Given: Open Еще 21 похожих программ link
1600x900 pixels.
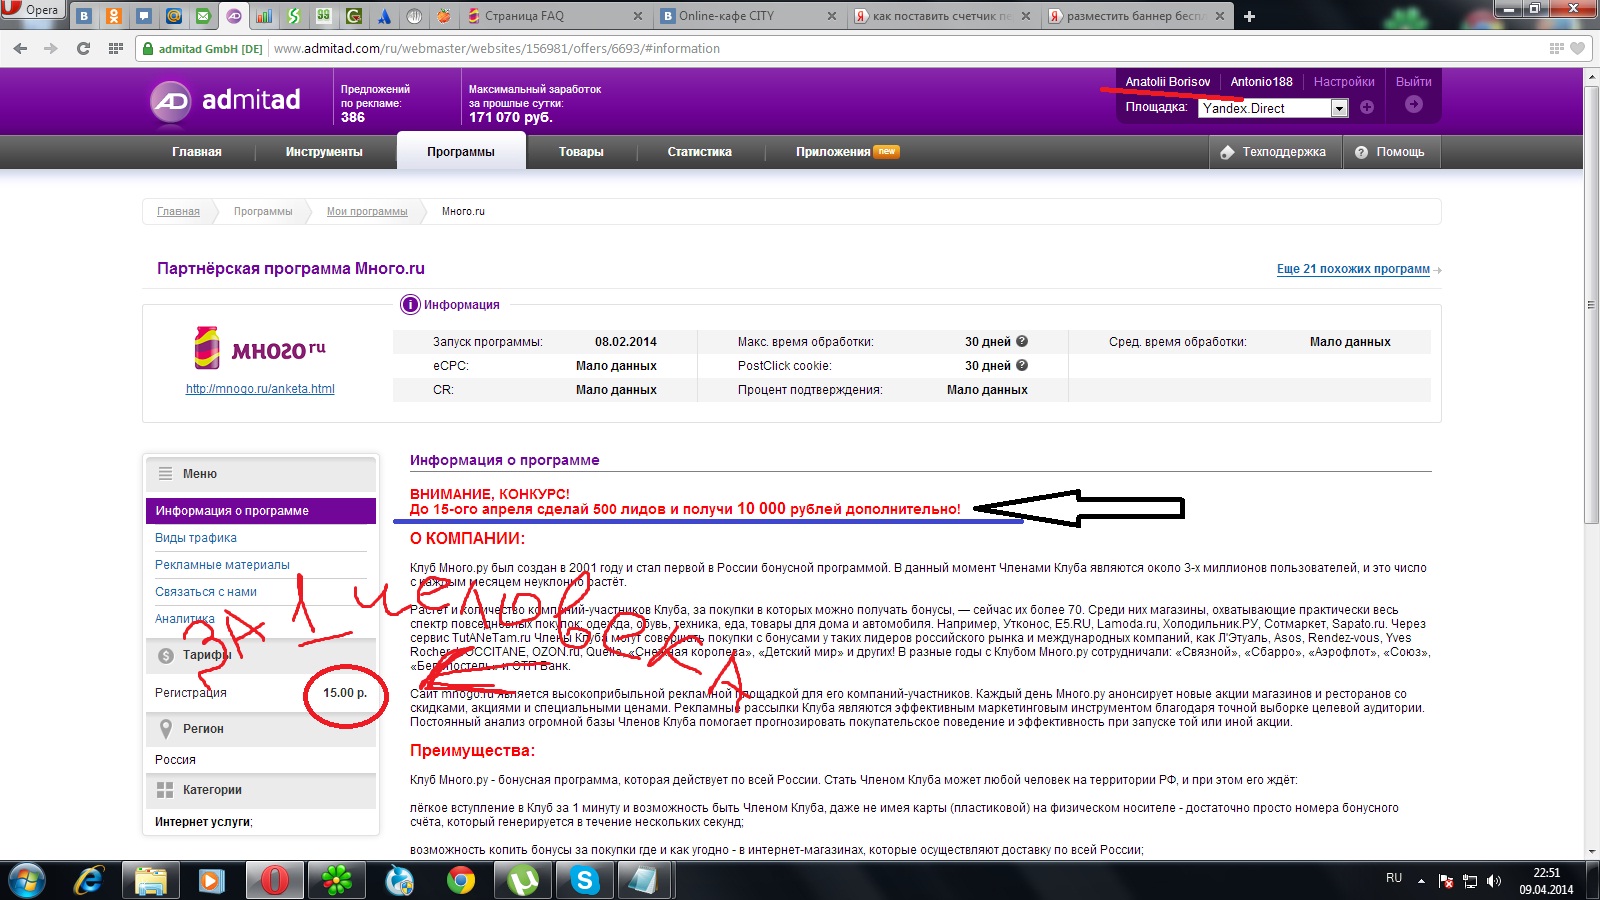Looking at the screenshot, I should tap(1353, 269).
